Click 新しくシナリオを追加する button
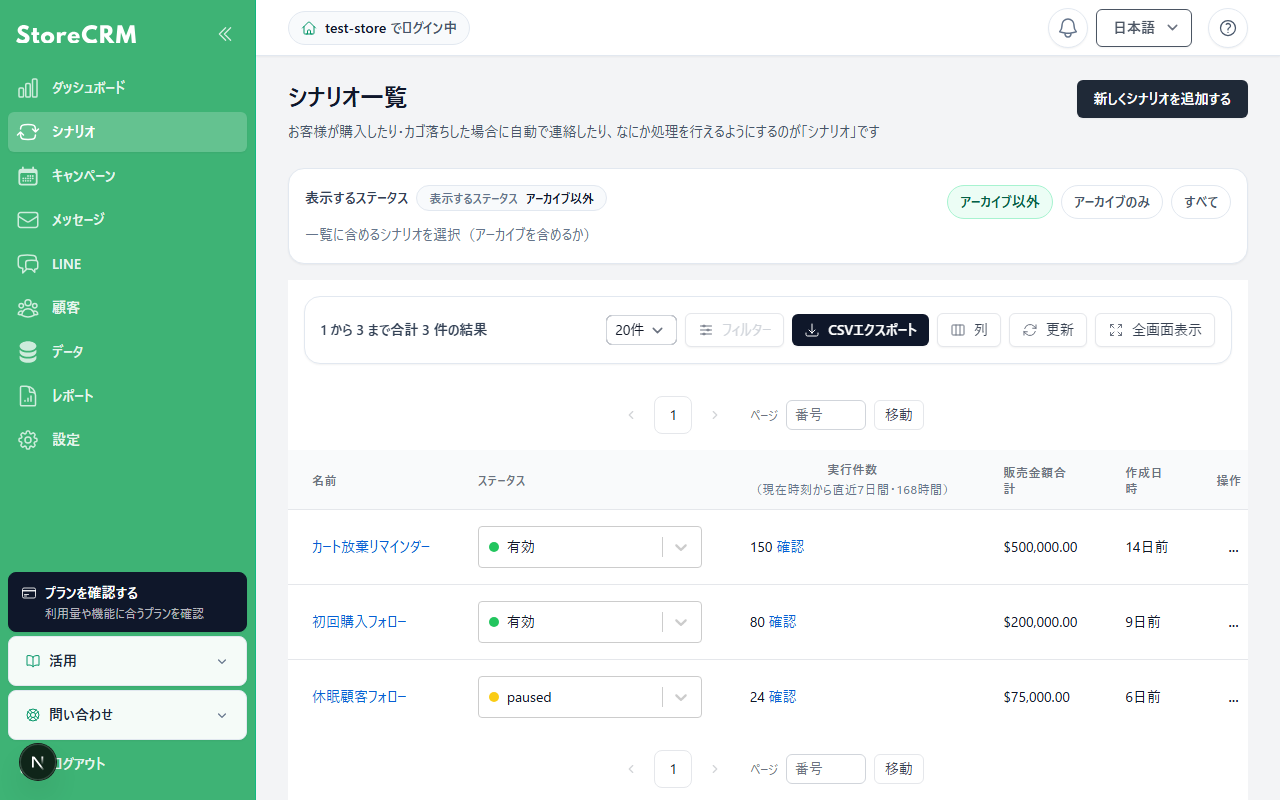The image size is (1280, 800). [1162, 99]
